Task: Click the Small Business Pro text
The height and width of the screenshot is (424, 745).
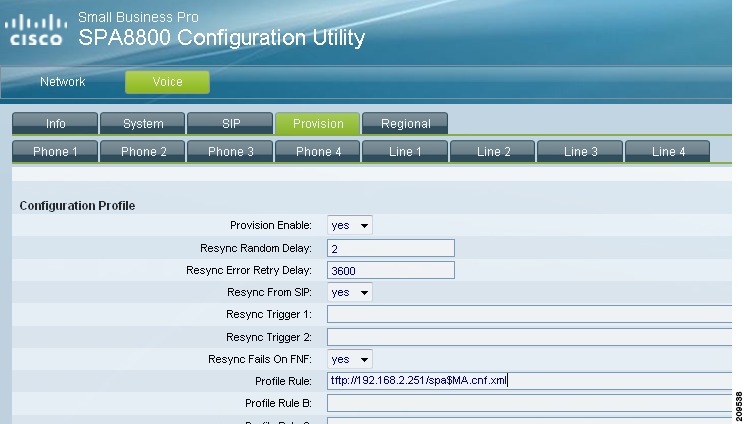Action: click(138, 17)
